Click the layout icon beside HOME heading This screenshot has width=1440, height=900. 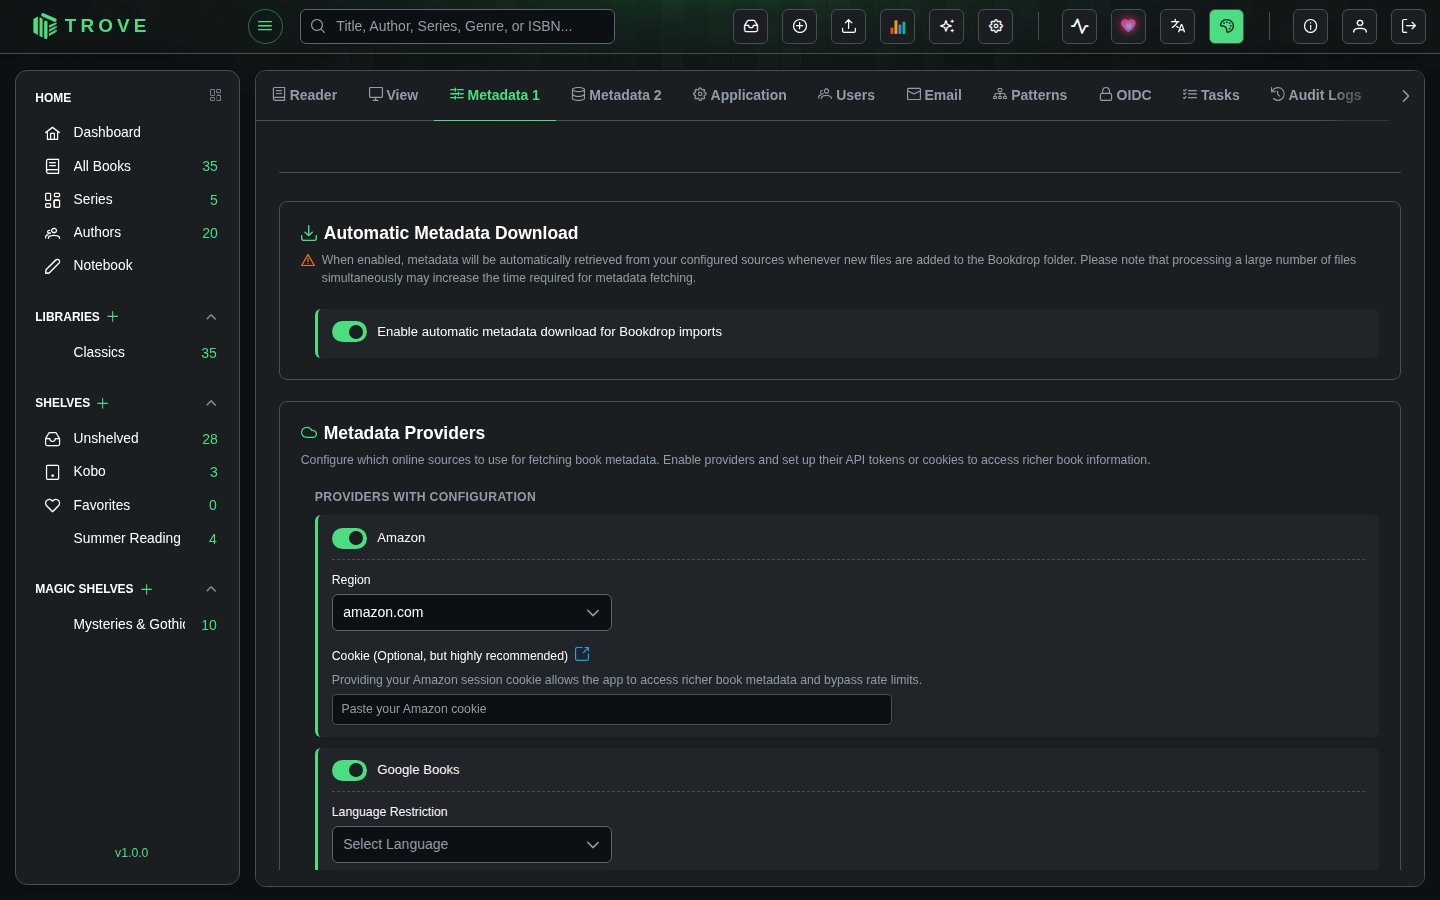tap(215, 95)
